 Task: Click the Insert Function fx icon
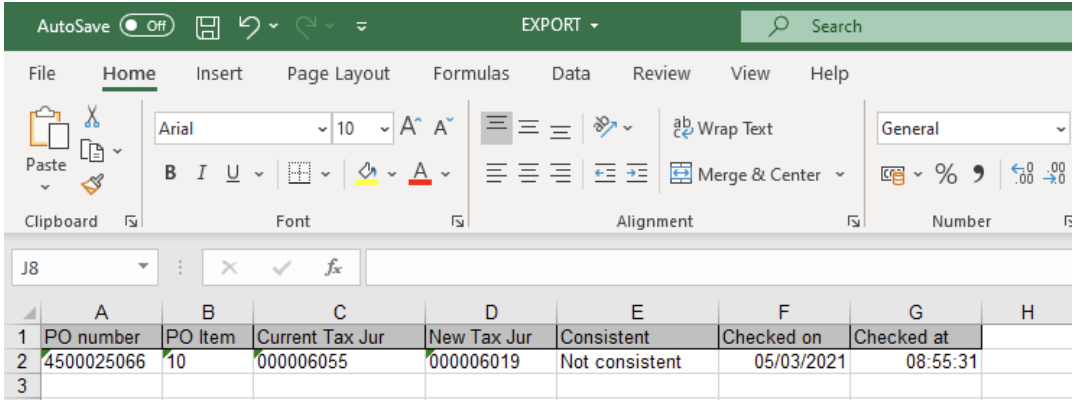point(335,267)
